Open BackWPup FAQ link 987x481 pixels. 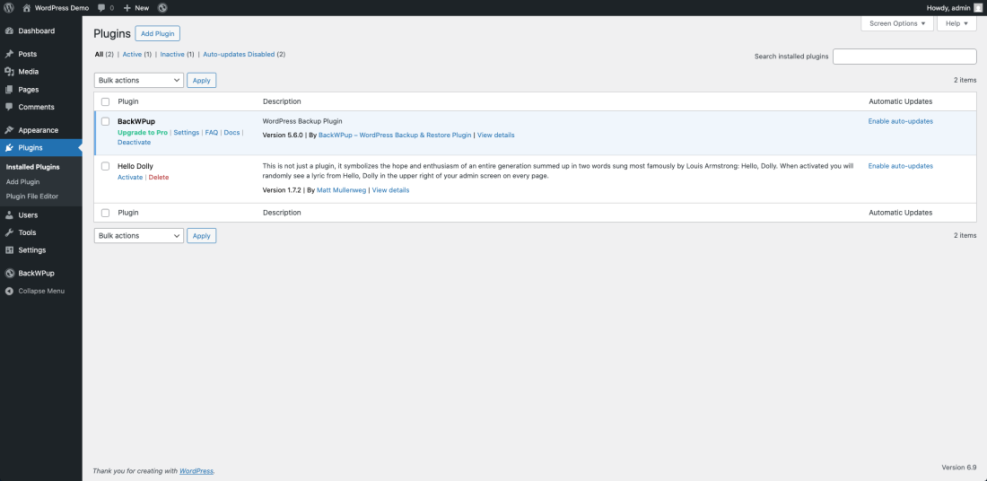212,133
